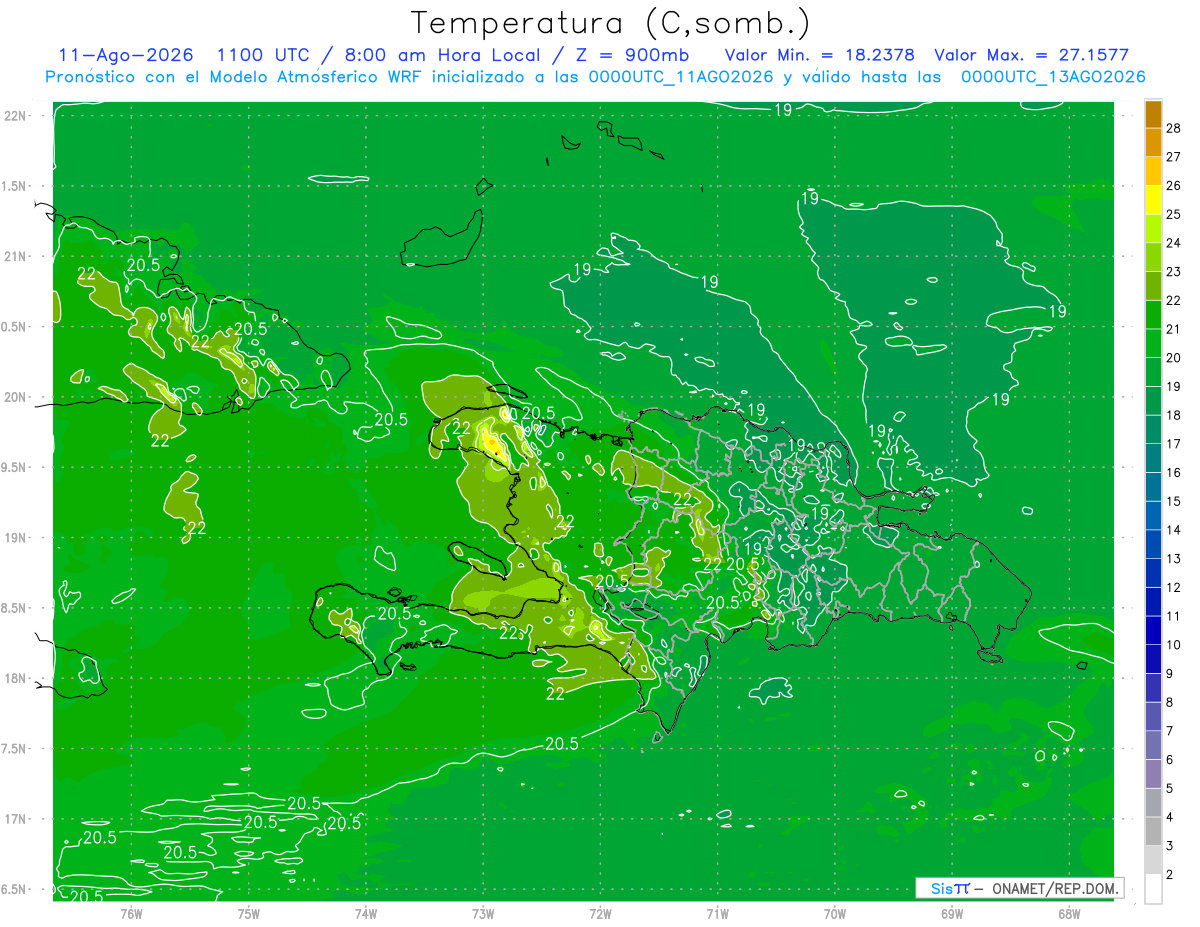
Task: Click the color scale label '27'
Action: [x=1174, y=157]
